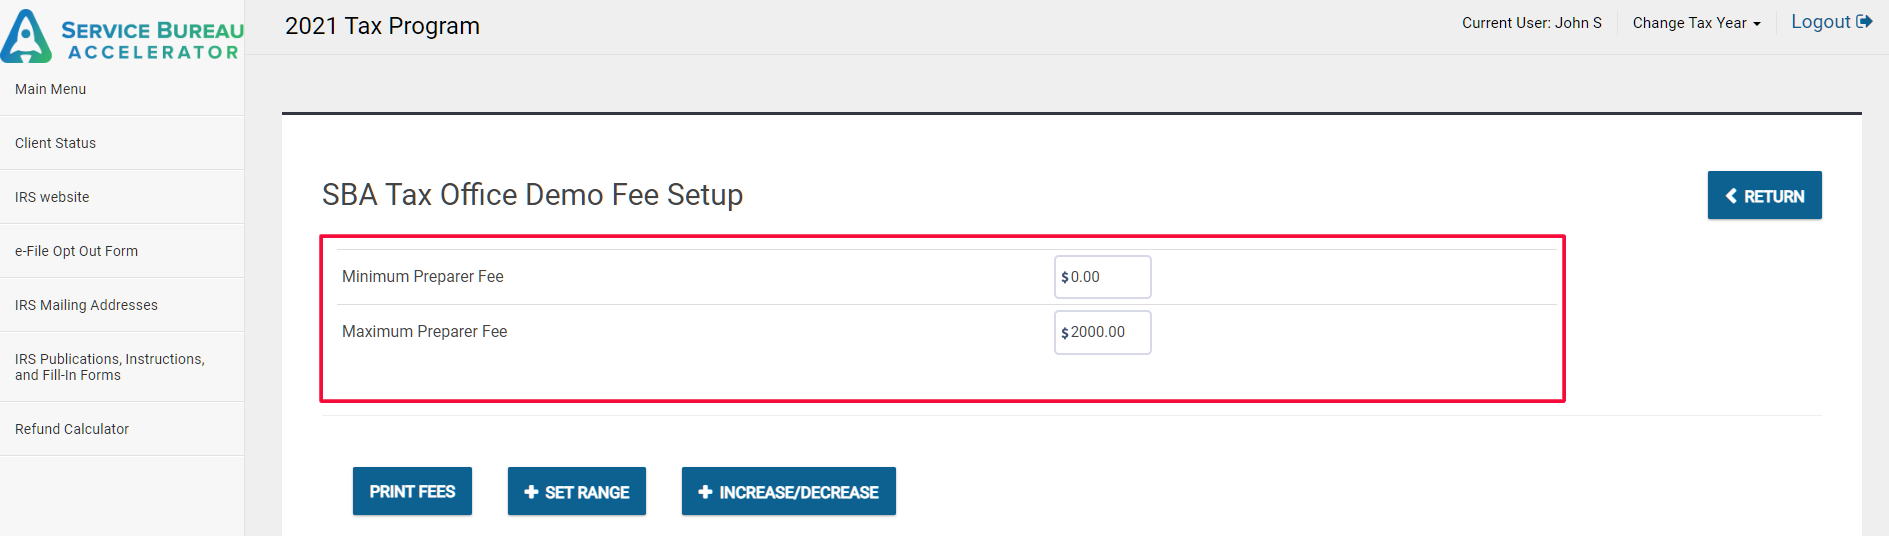Open IRS Mailing Addresses
The height and width of the screenshot is (536, 1889).
tap(86, 305)
